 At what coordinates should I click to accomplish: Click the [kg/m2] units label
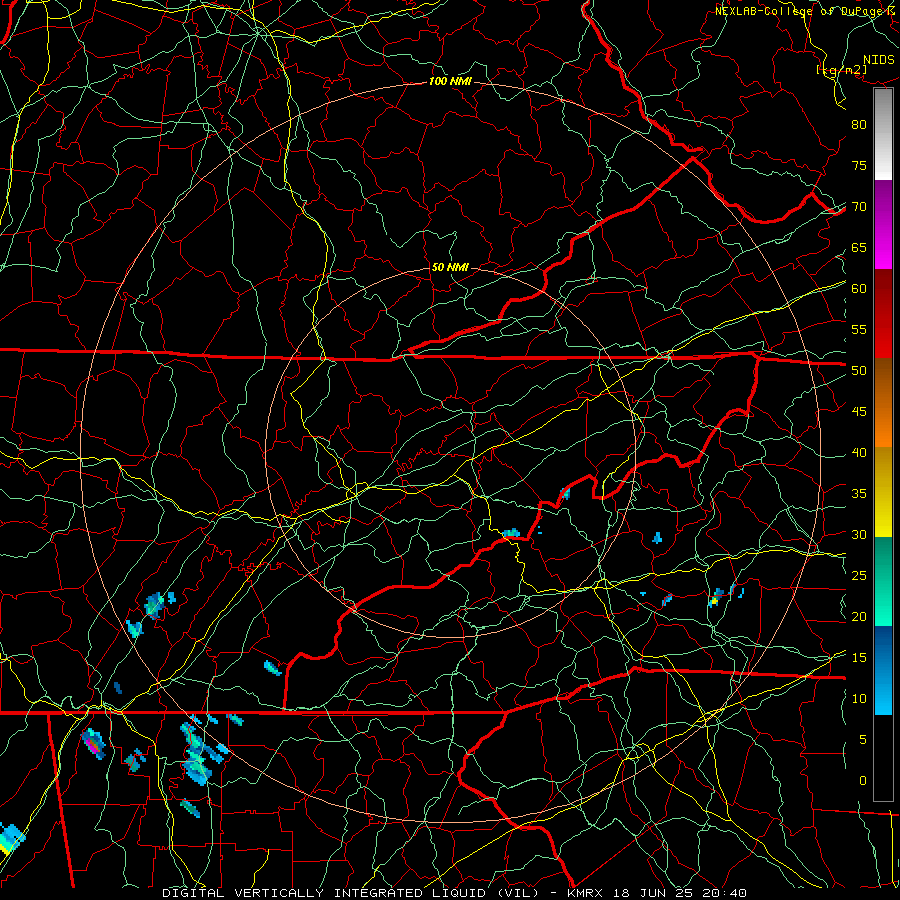coord(841,70)
